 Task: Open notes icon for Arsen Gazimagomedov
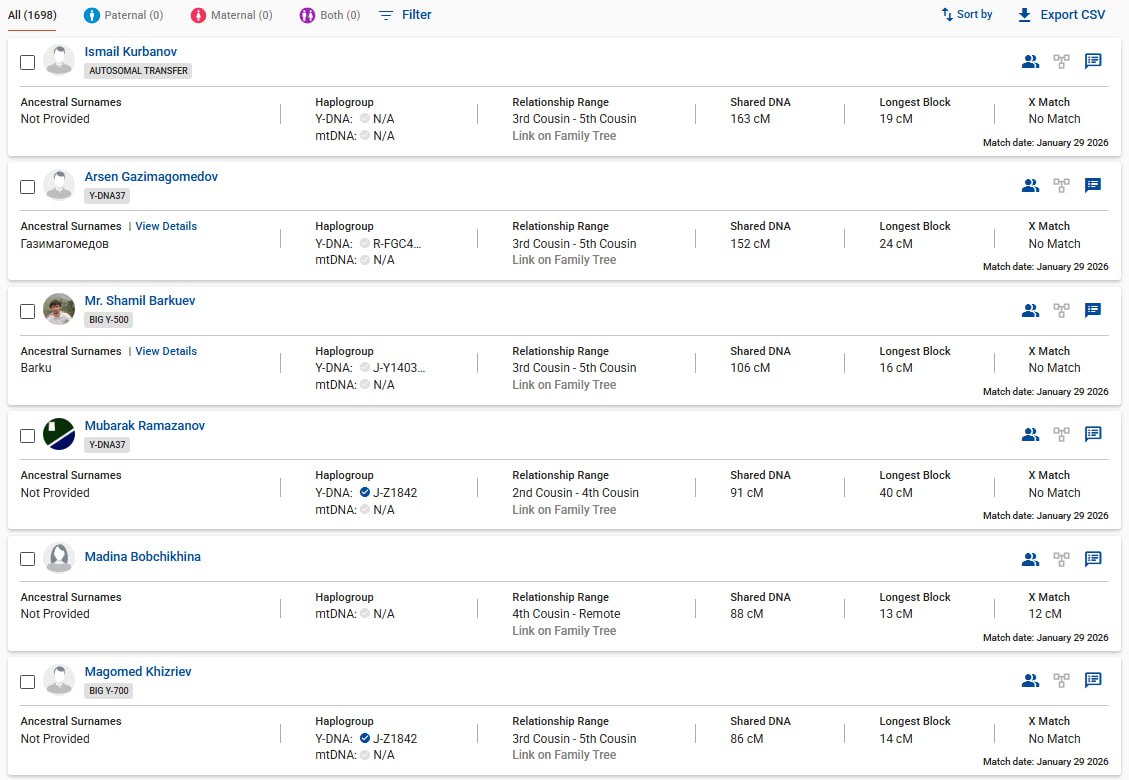click(x=1093, y=185)
